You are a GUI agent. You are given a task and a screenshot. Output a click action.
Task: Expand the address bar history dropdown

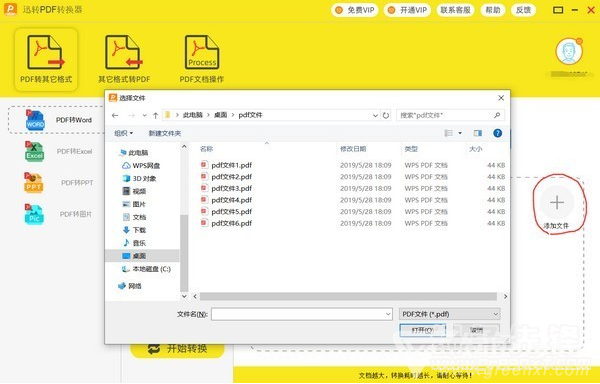[x=375, y=115]
